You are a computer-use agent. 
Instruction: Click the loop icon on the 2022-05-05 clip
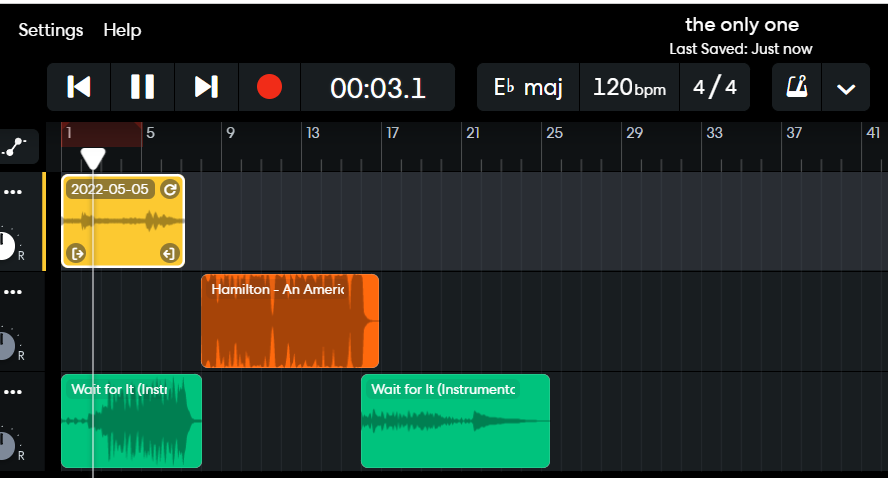[170, 189]
